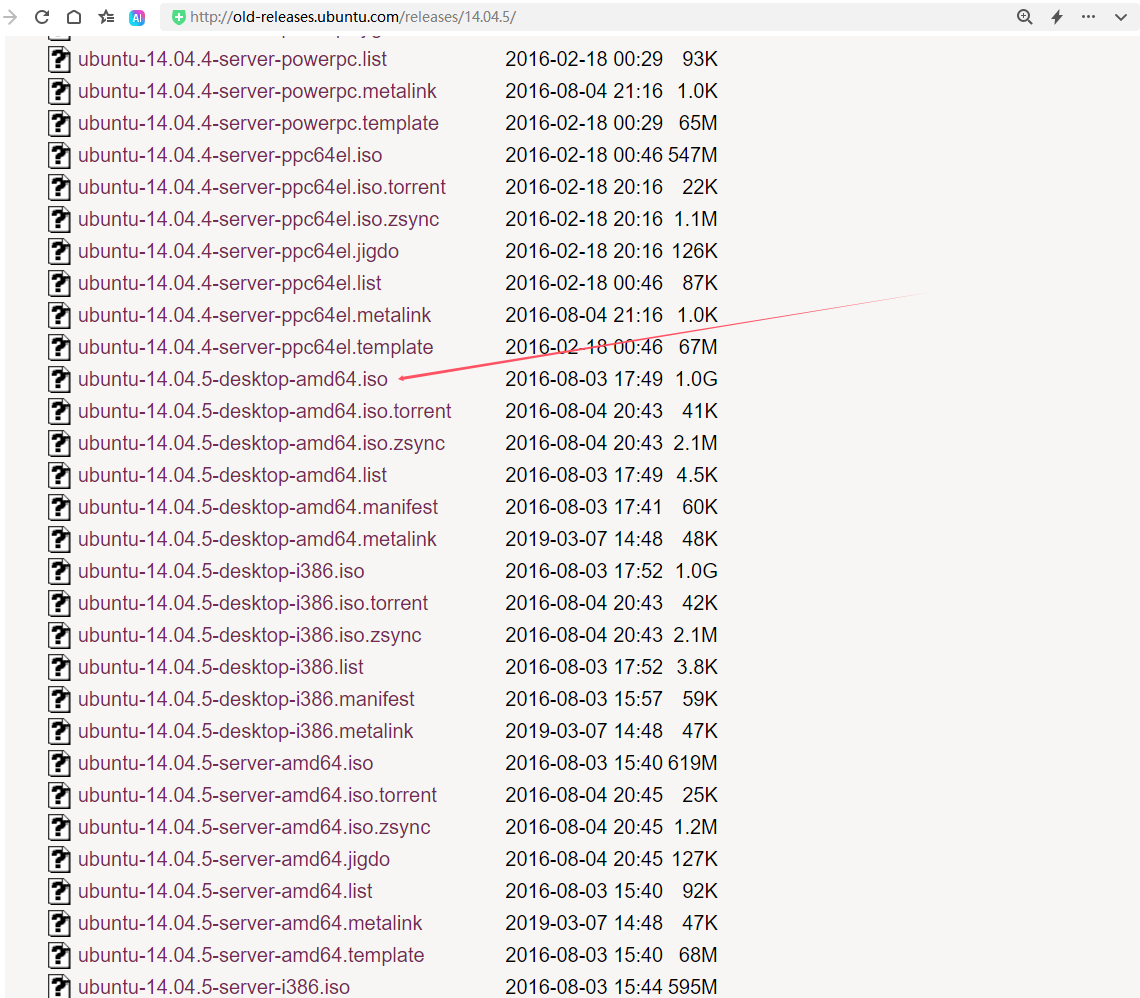Viewport: 1140px width, 998px height.
Task: Click the browser home icon
Action: click(x=74, y=17)
